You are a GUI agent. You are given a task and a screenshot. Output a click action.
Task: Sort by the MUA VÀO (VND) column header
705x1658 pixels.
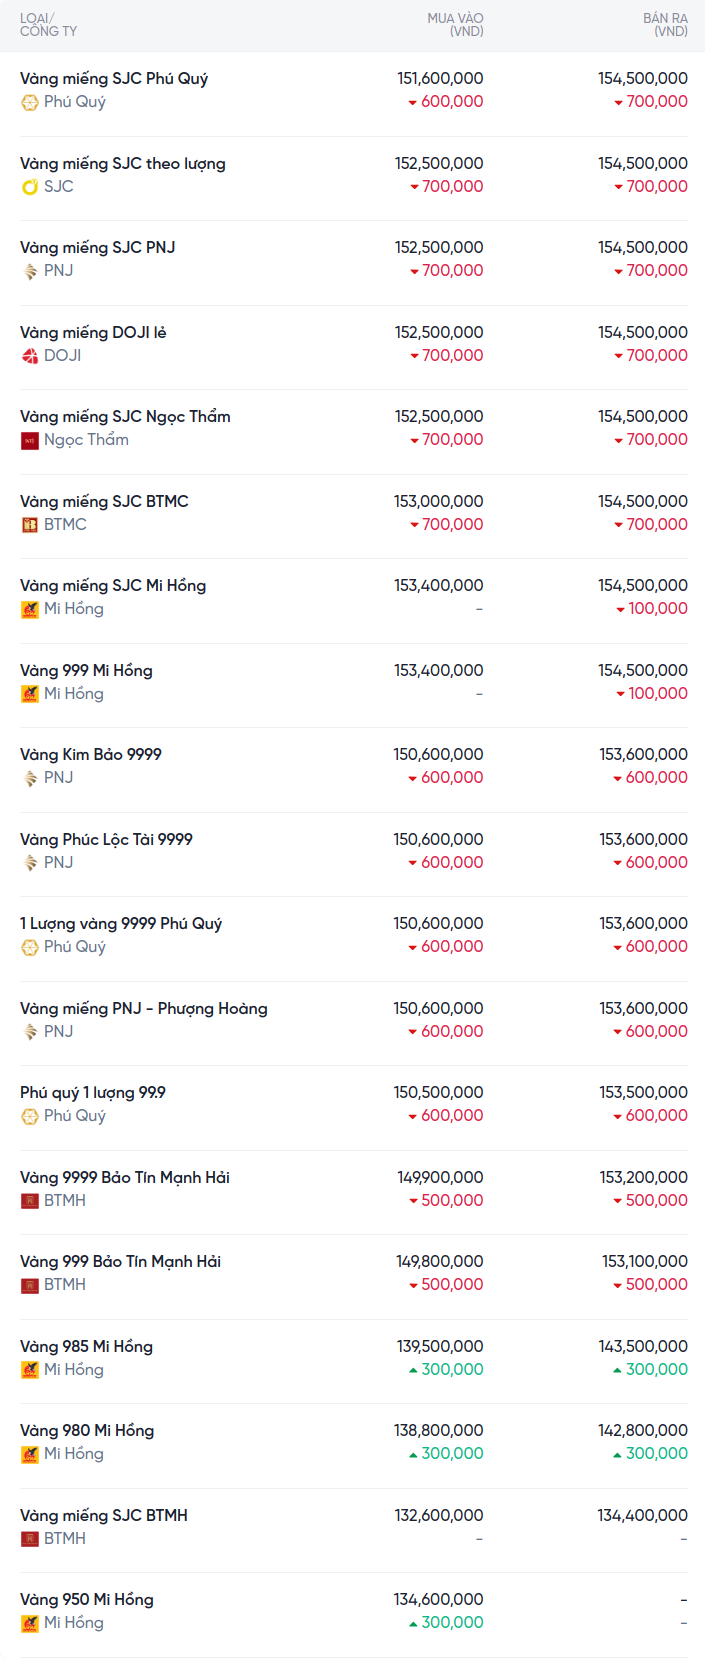click(x=455, y=25)
